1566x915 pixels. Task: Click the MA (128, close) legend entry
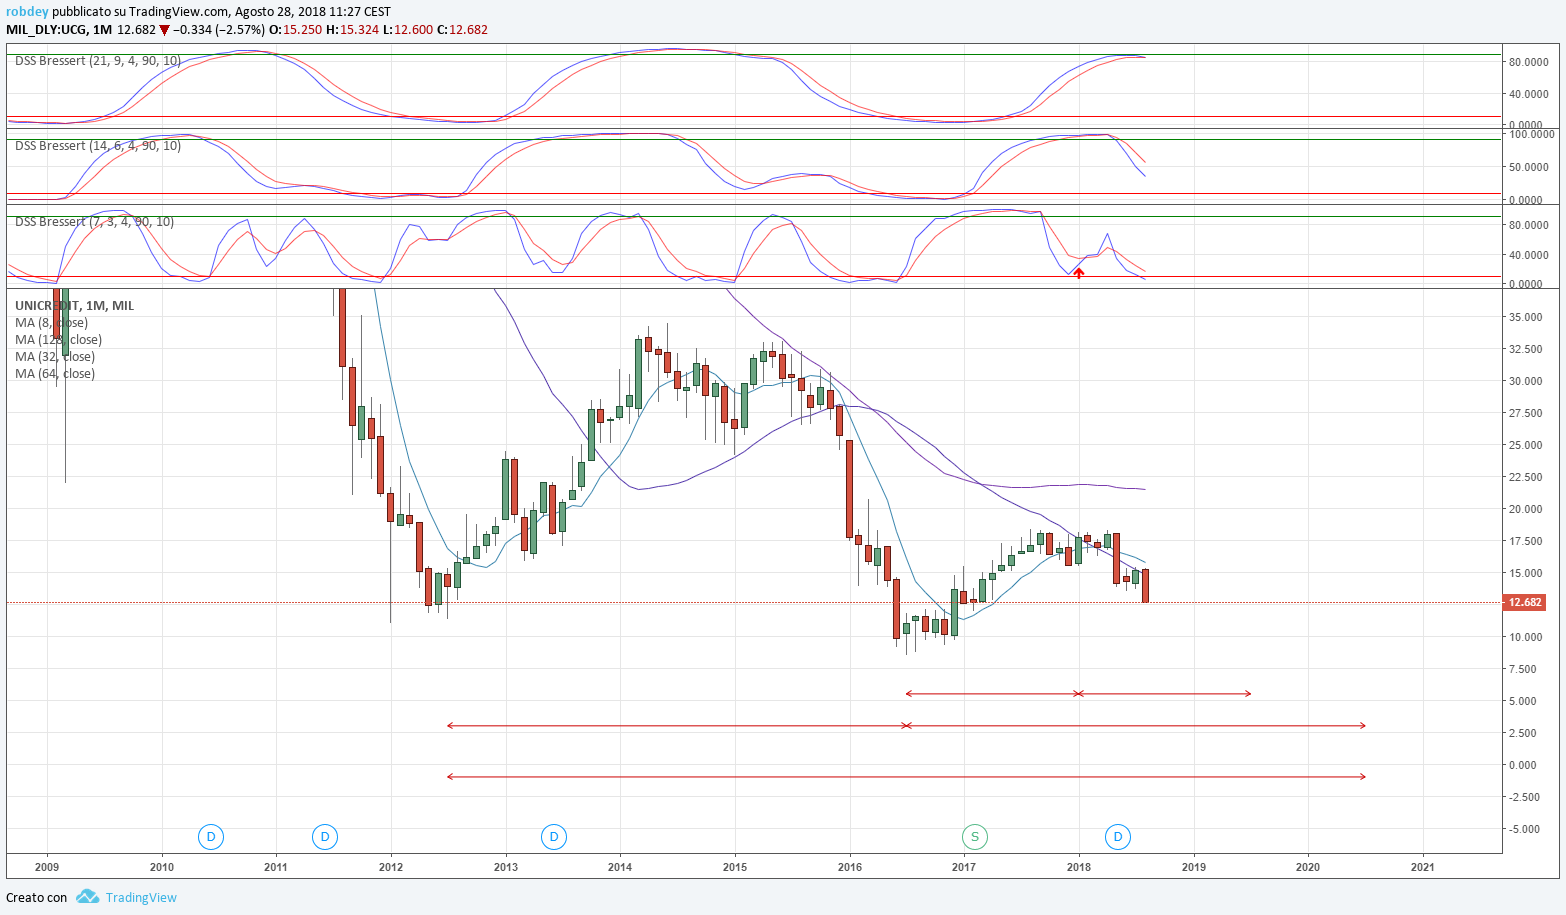tap(59, 340)
